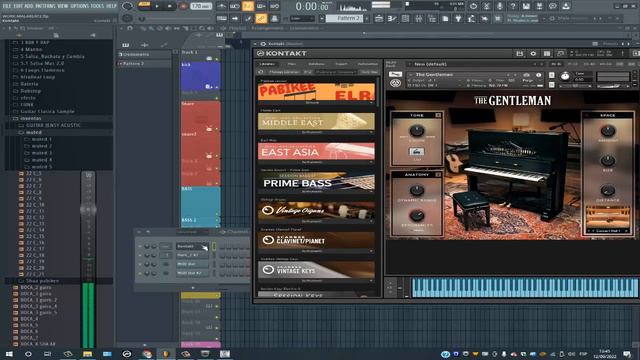Click the scissors tool icon in top toolbar
This screenshot has width=640, height=360.
pos(487,6)
